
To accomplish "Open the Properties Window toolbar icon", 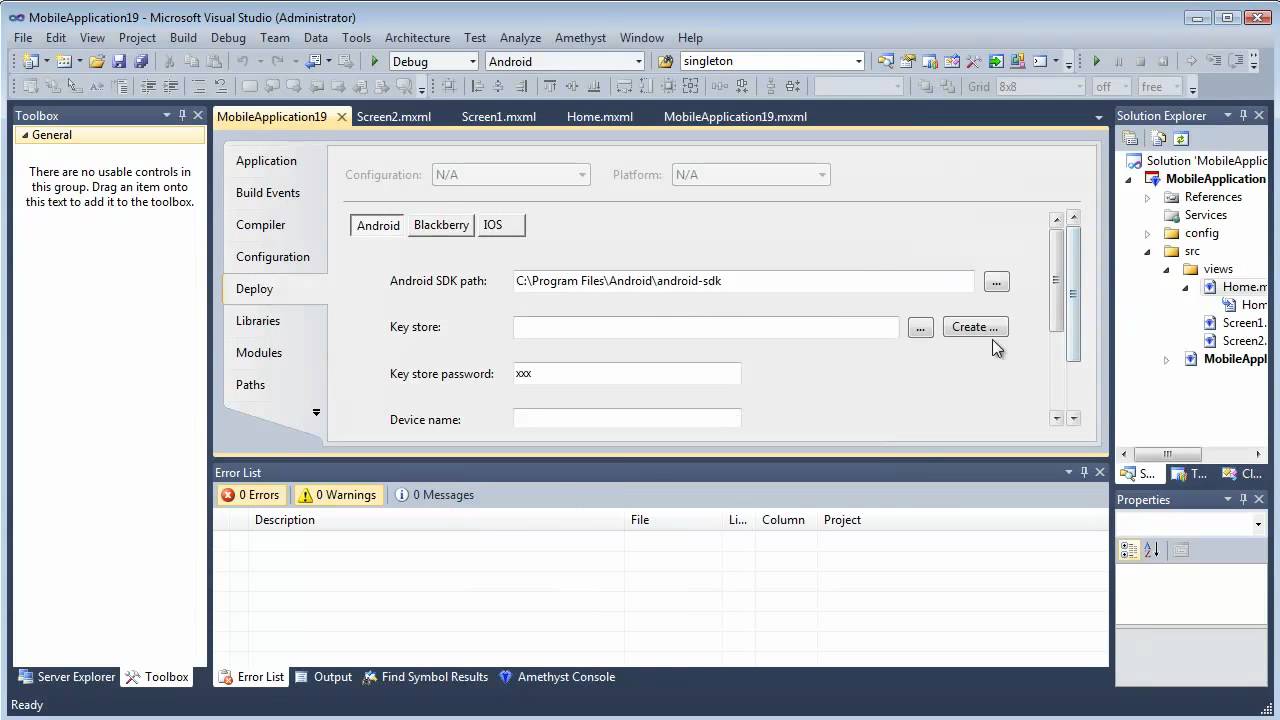I will (908, 61).
